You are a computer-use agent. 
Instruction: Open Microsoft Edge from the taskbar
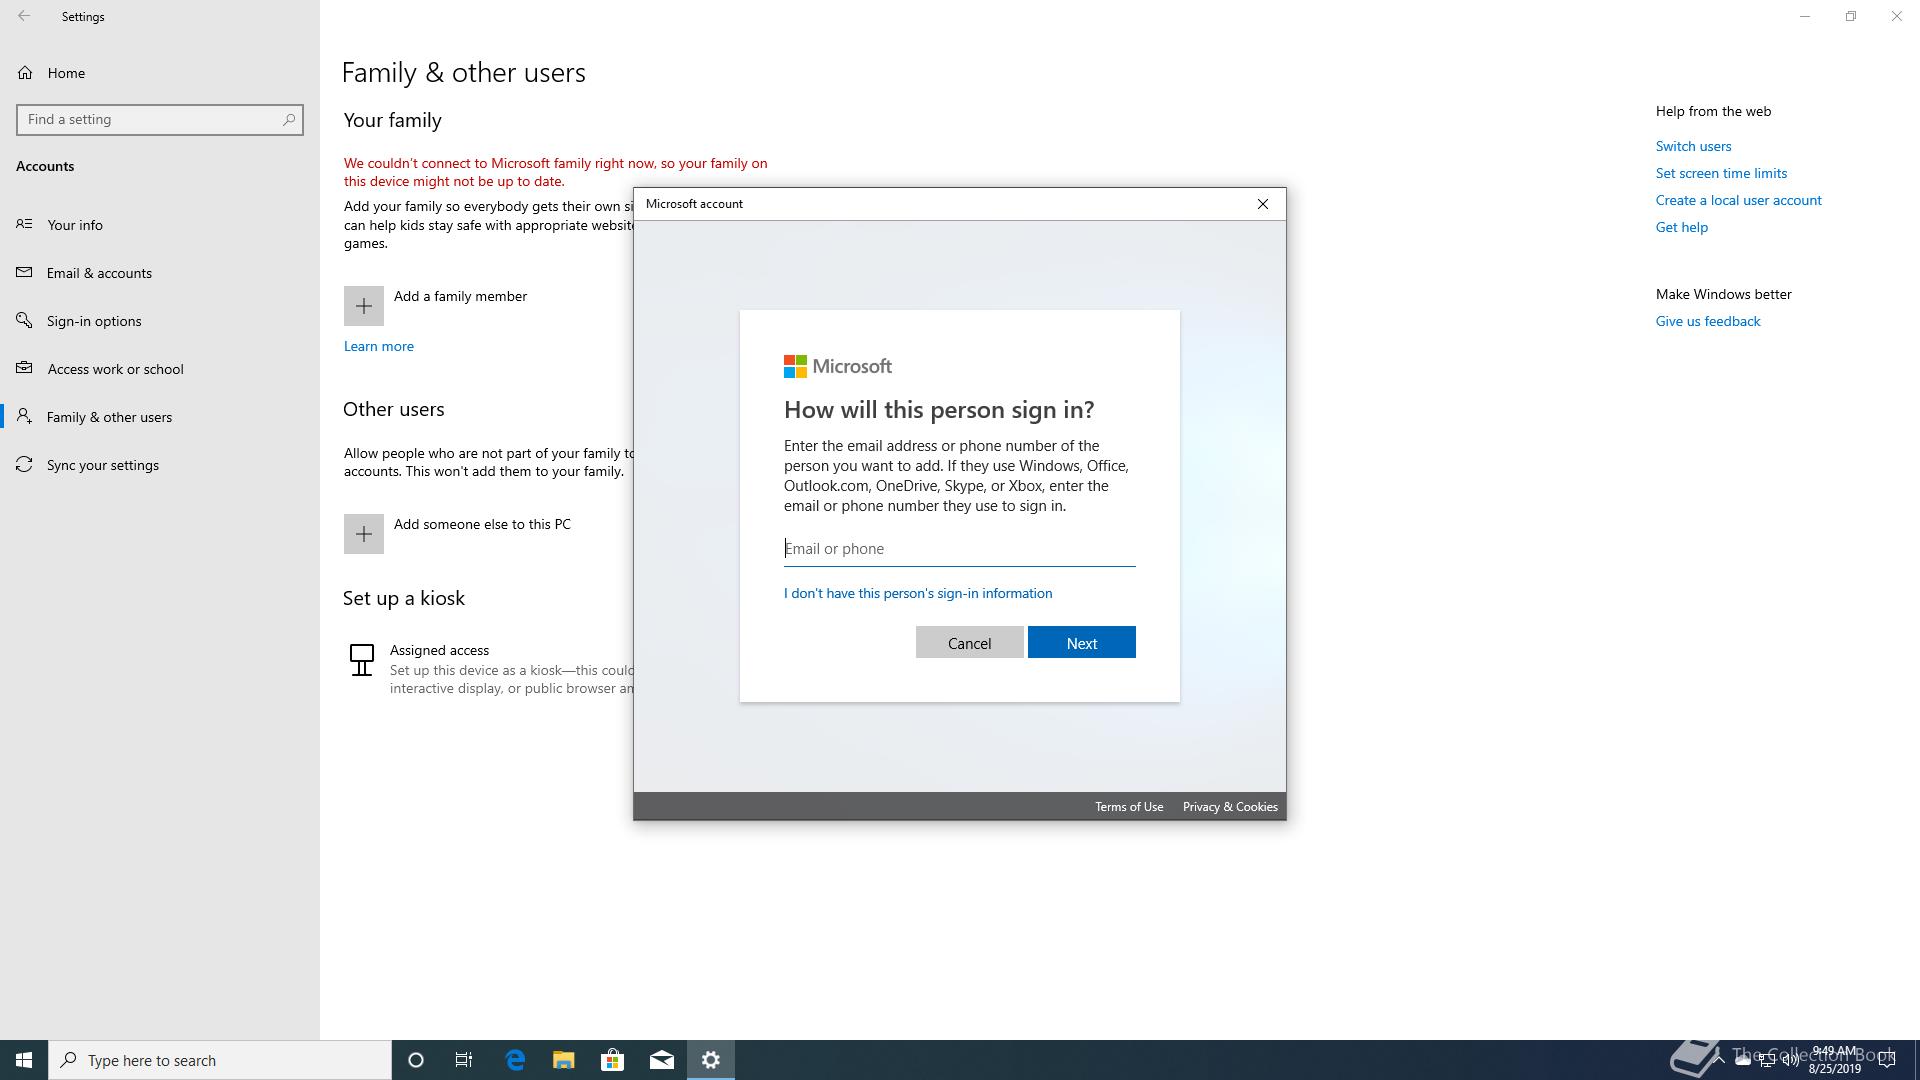point(515,1060)
